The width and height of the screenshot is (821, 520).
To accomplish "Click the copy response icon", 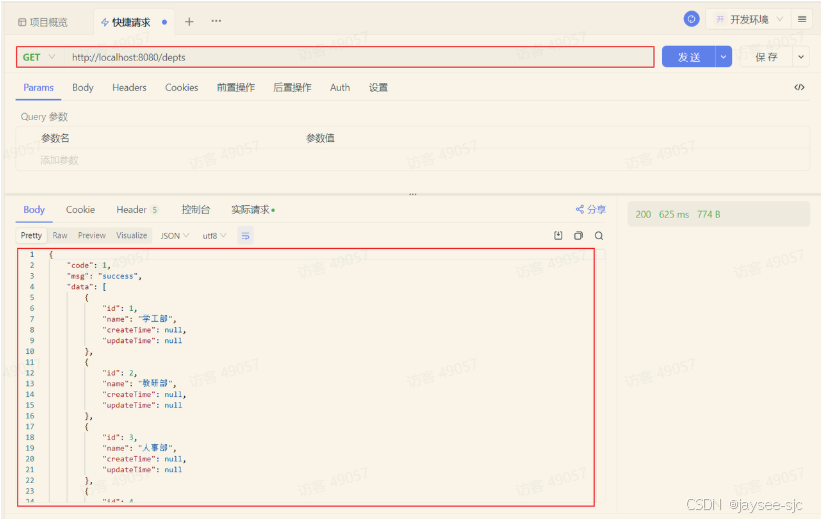I will [x=578, y=236].
